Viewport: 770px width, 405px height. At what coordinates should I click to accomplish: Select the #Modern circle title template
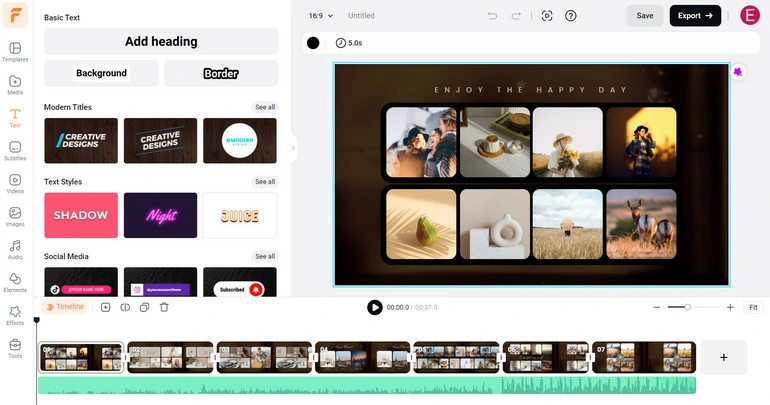(240, 140)
